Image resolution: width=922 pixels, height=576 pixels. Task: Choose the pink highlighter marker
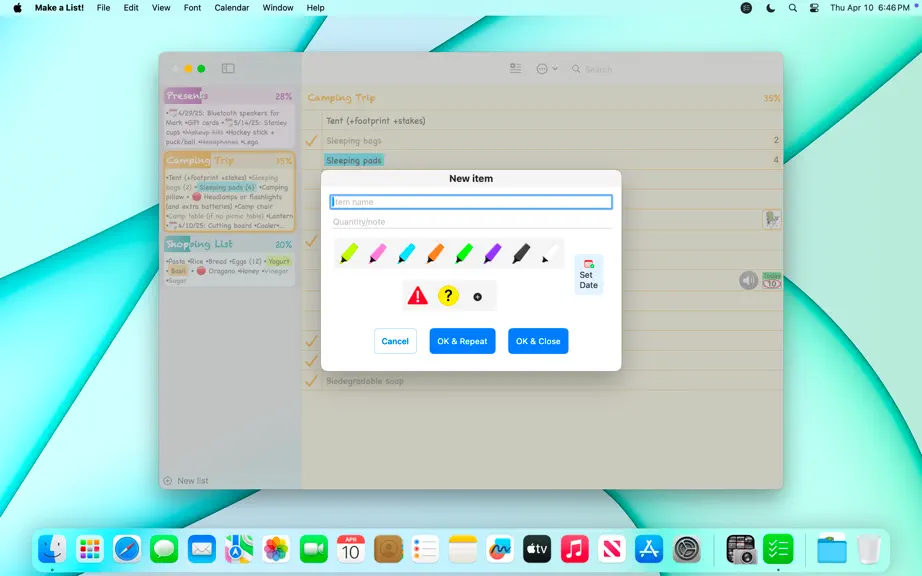378,253
